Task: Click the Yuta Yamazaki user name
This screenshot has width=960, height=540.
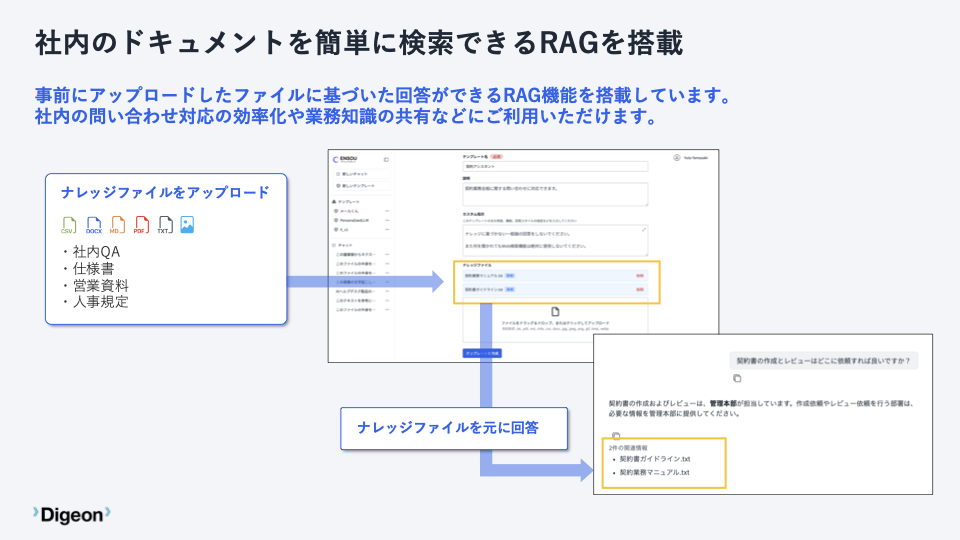Action: coord(696,158)
